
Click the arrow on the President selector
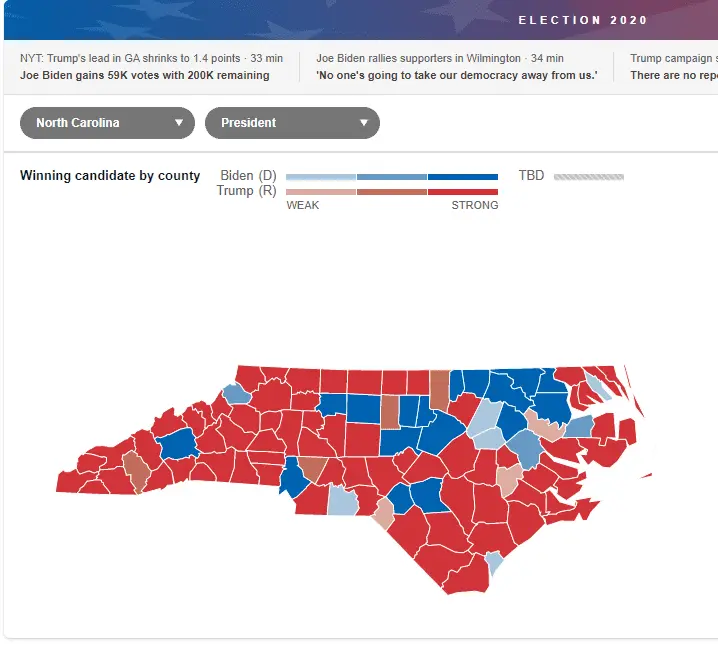pyautogui.click(x=364, y=123)
